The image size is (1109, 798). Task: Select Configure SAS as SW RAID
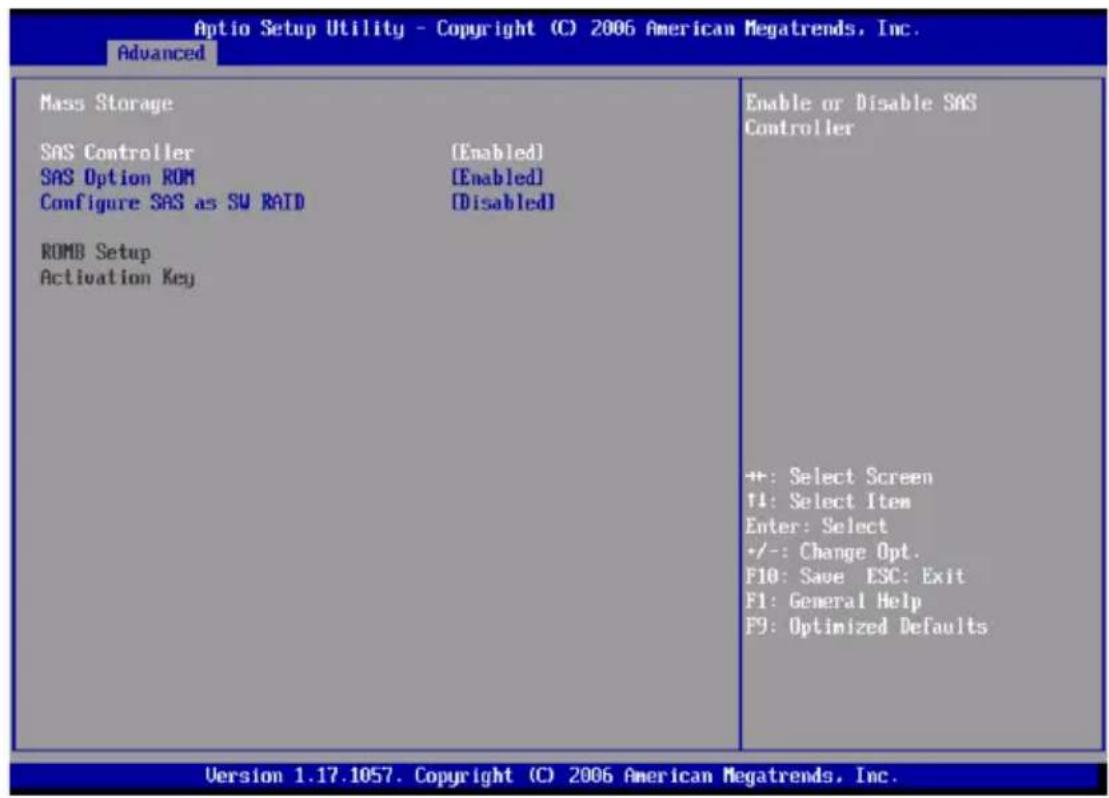point(172,203)
